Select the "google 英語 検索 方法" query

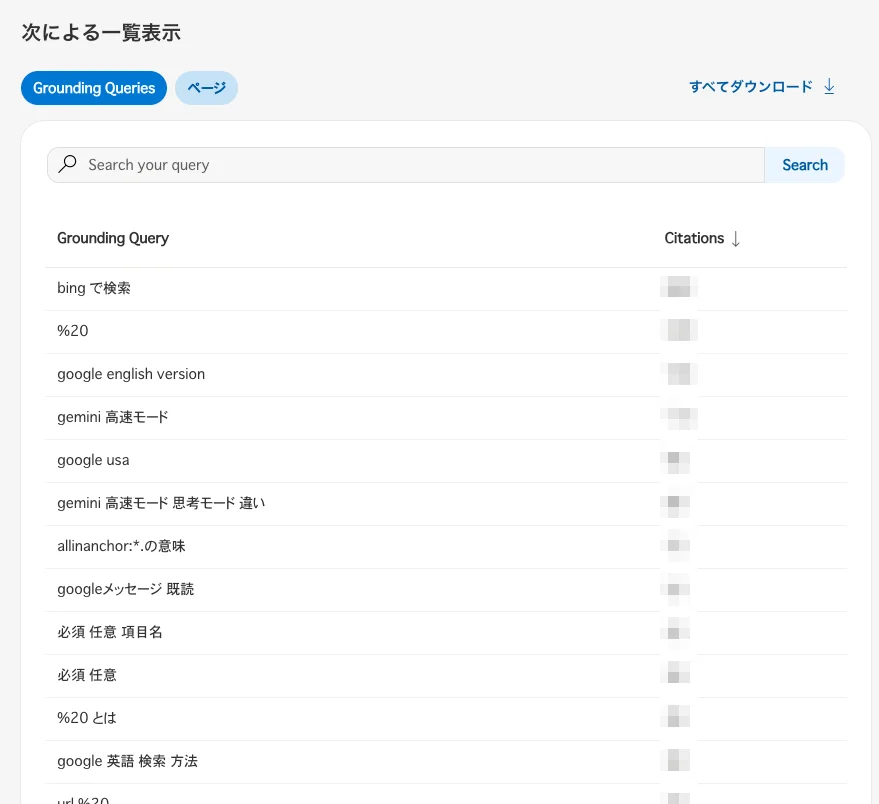coord(128,761)
